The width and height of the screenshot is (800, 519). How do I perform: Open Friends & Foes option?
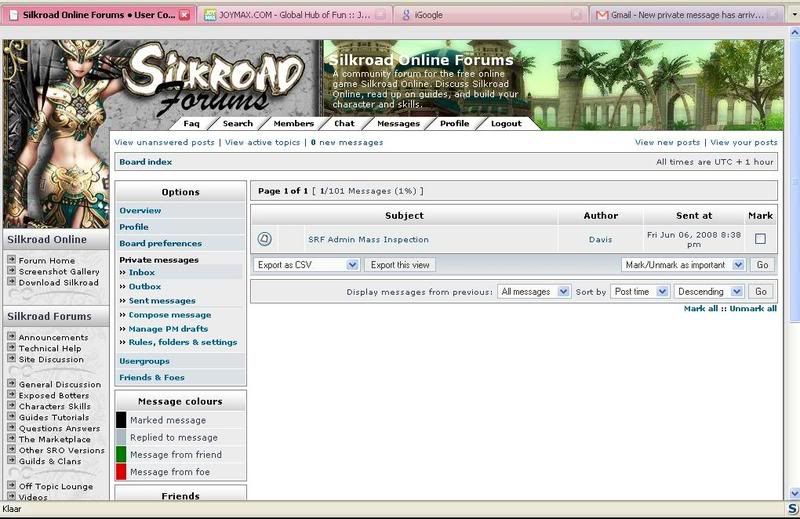[152, 377]
